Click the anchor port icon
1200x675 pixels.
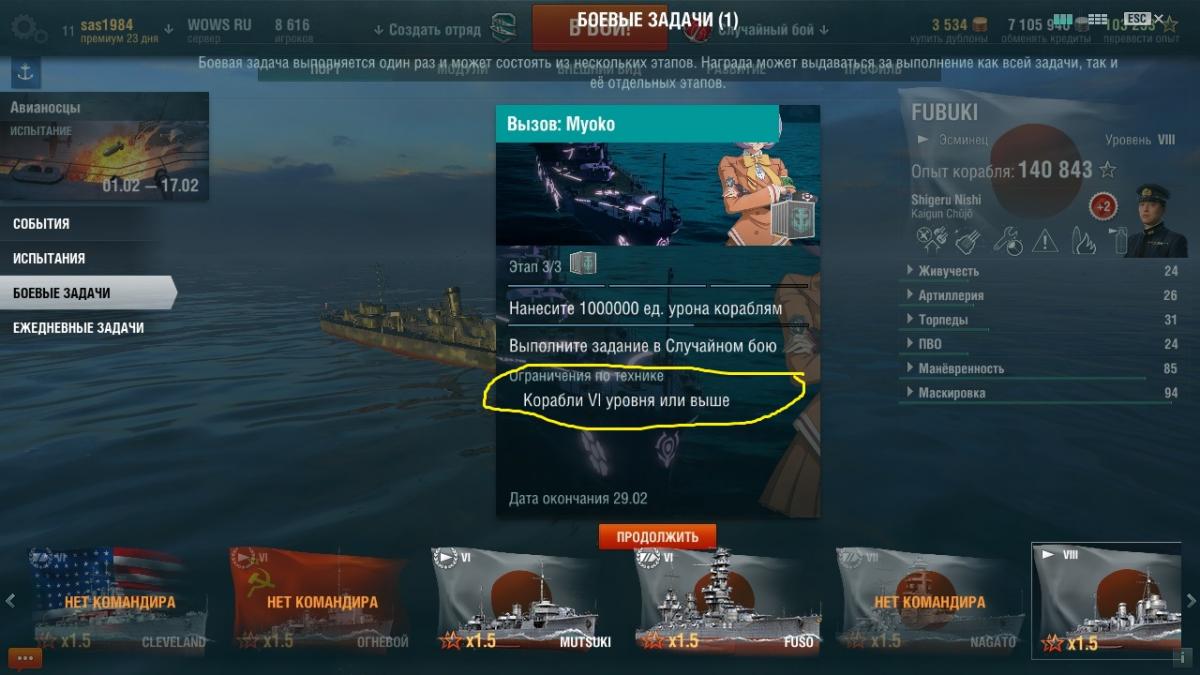pyautogui.click(x=26, y=72)
